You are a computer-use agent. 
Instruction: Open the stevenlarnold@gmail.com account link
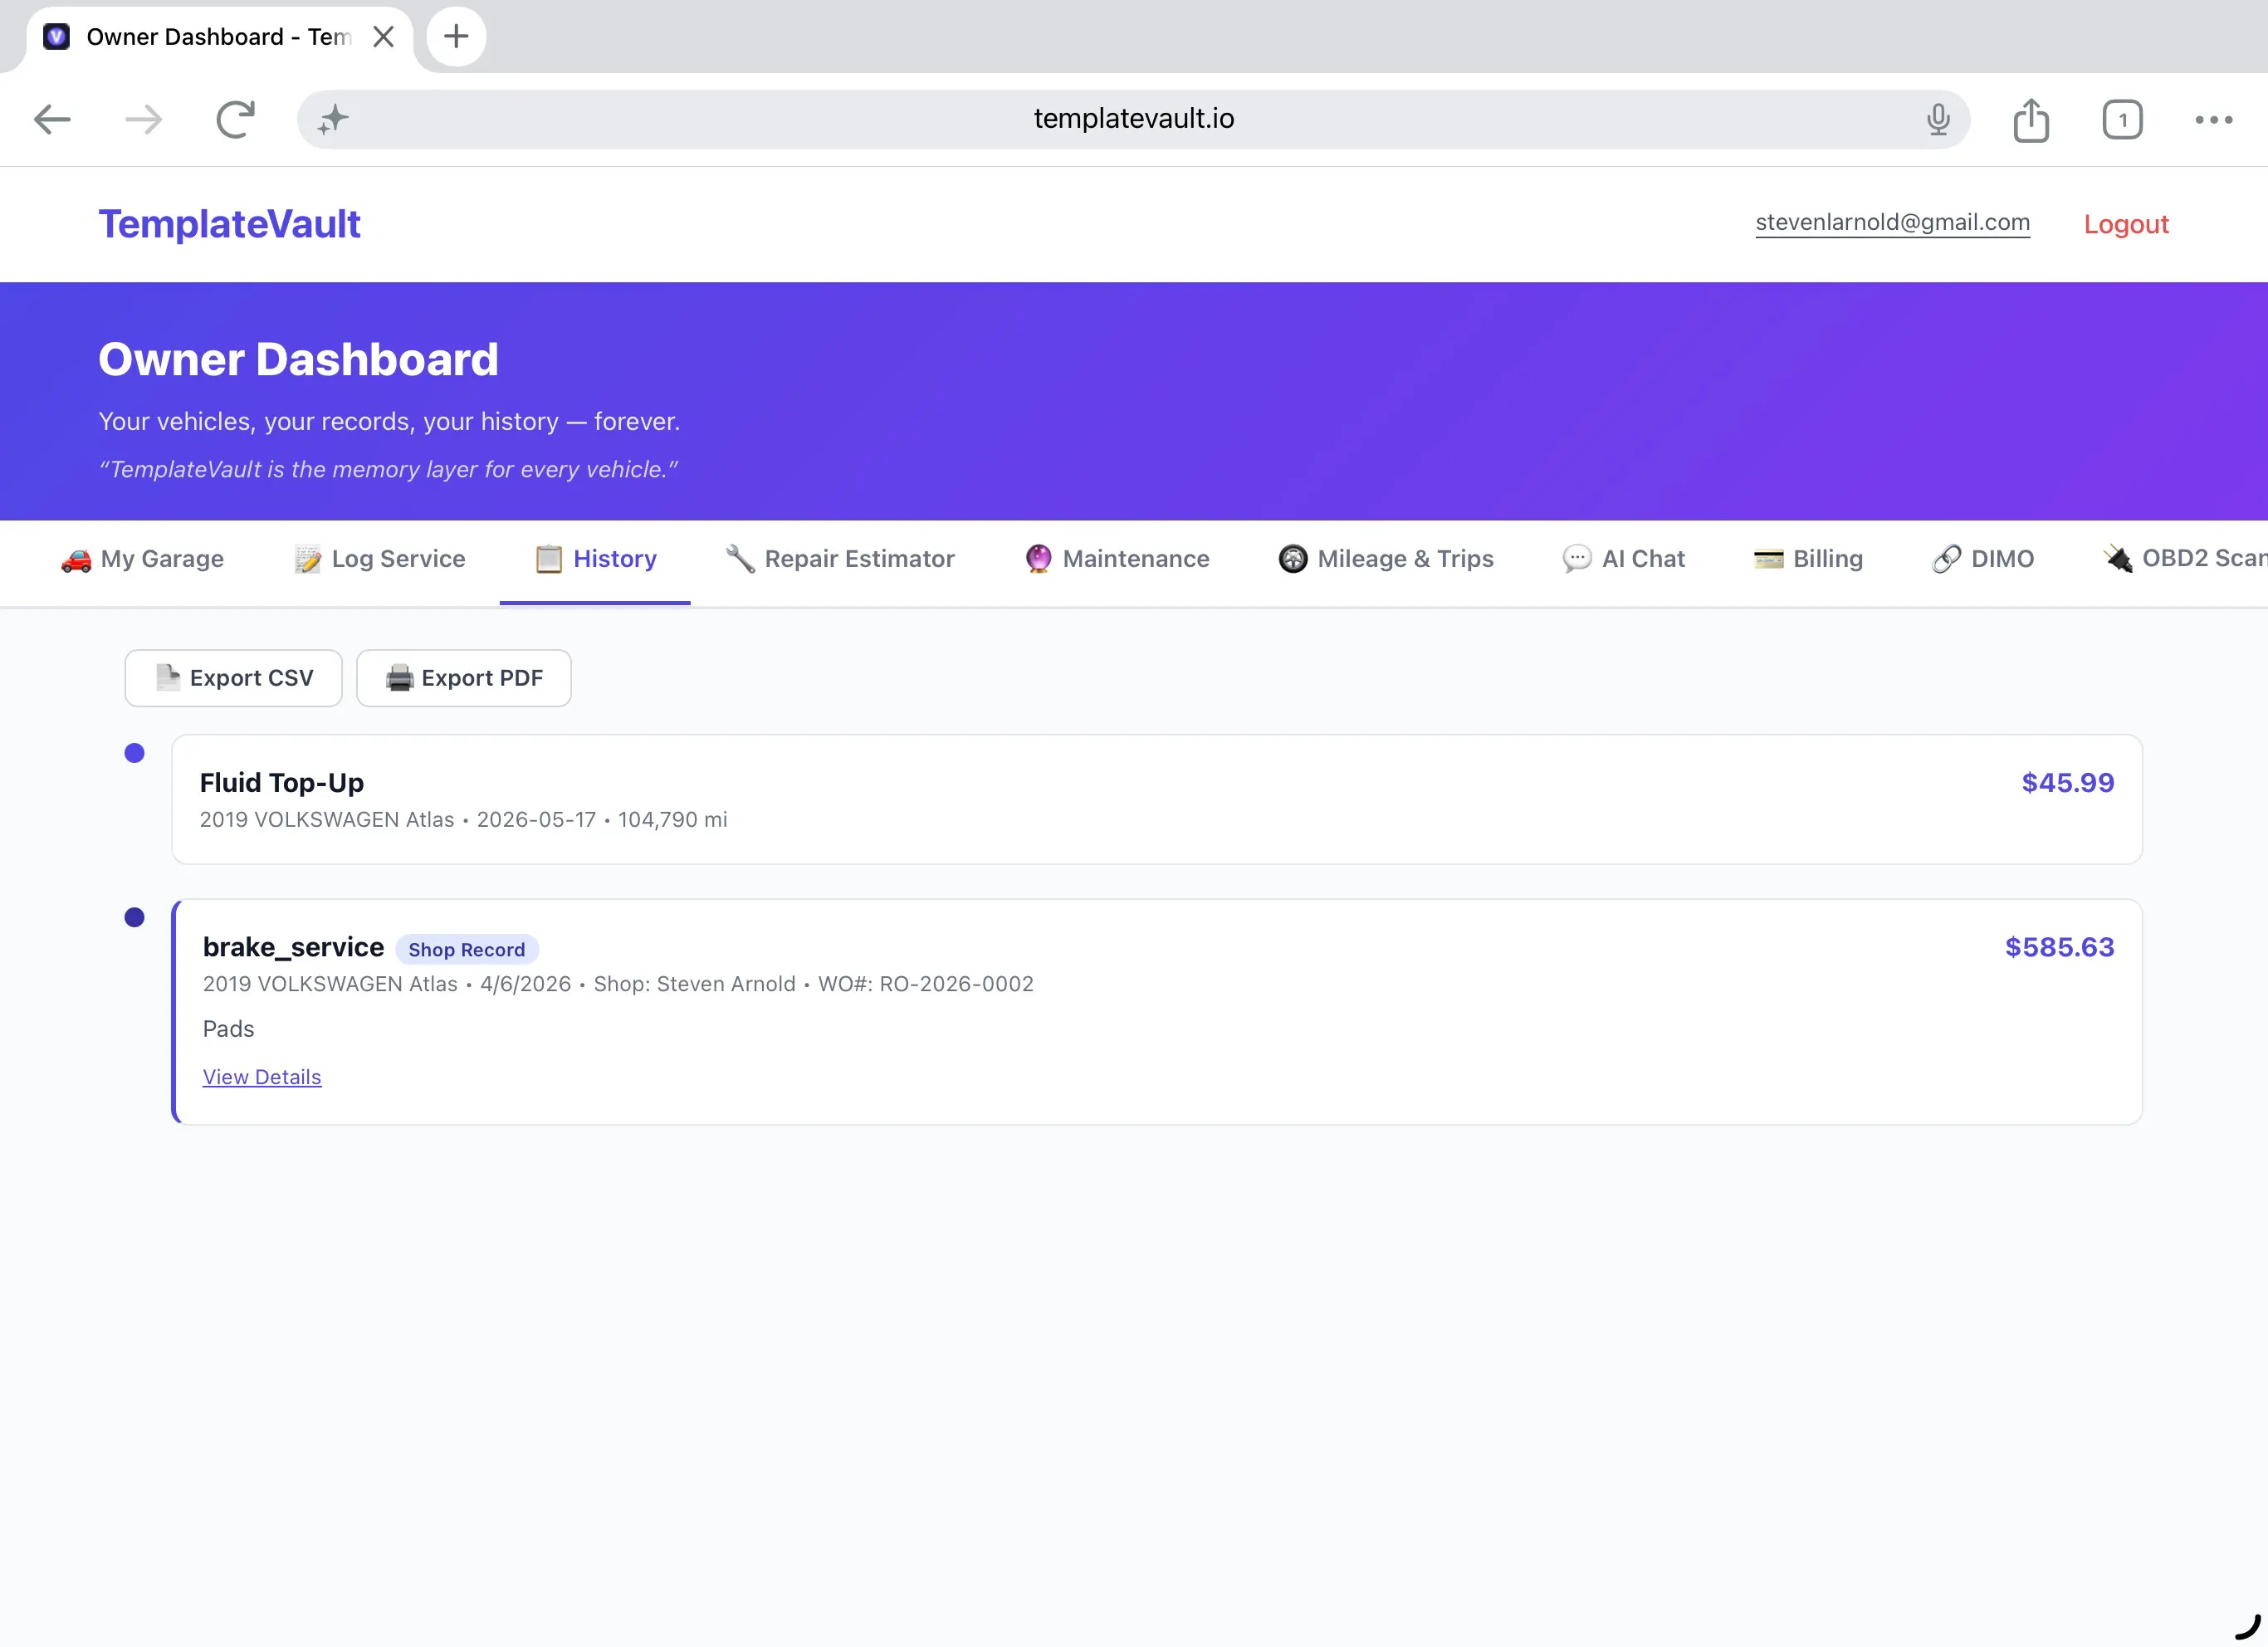tap(1892, 222)
